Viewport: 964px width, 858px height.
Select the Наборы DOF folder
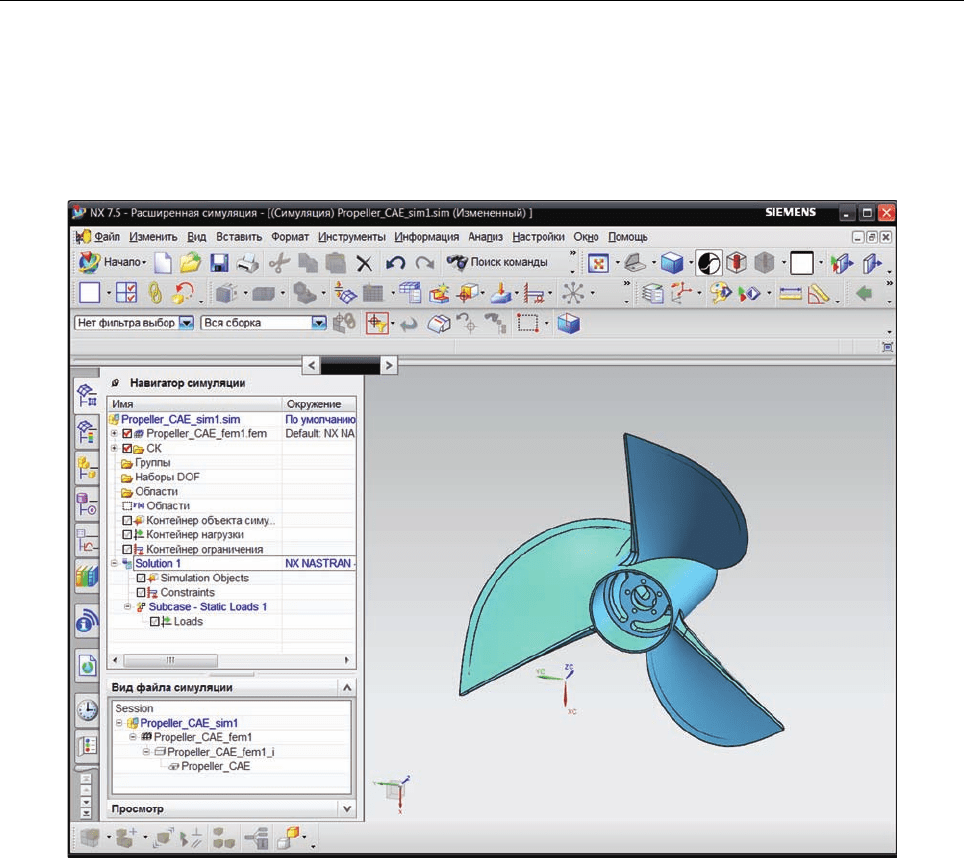tap(167, 478)
